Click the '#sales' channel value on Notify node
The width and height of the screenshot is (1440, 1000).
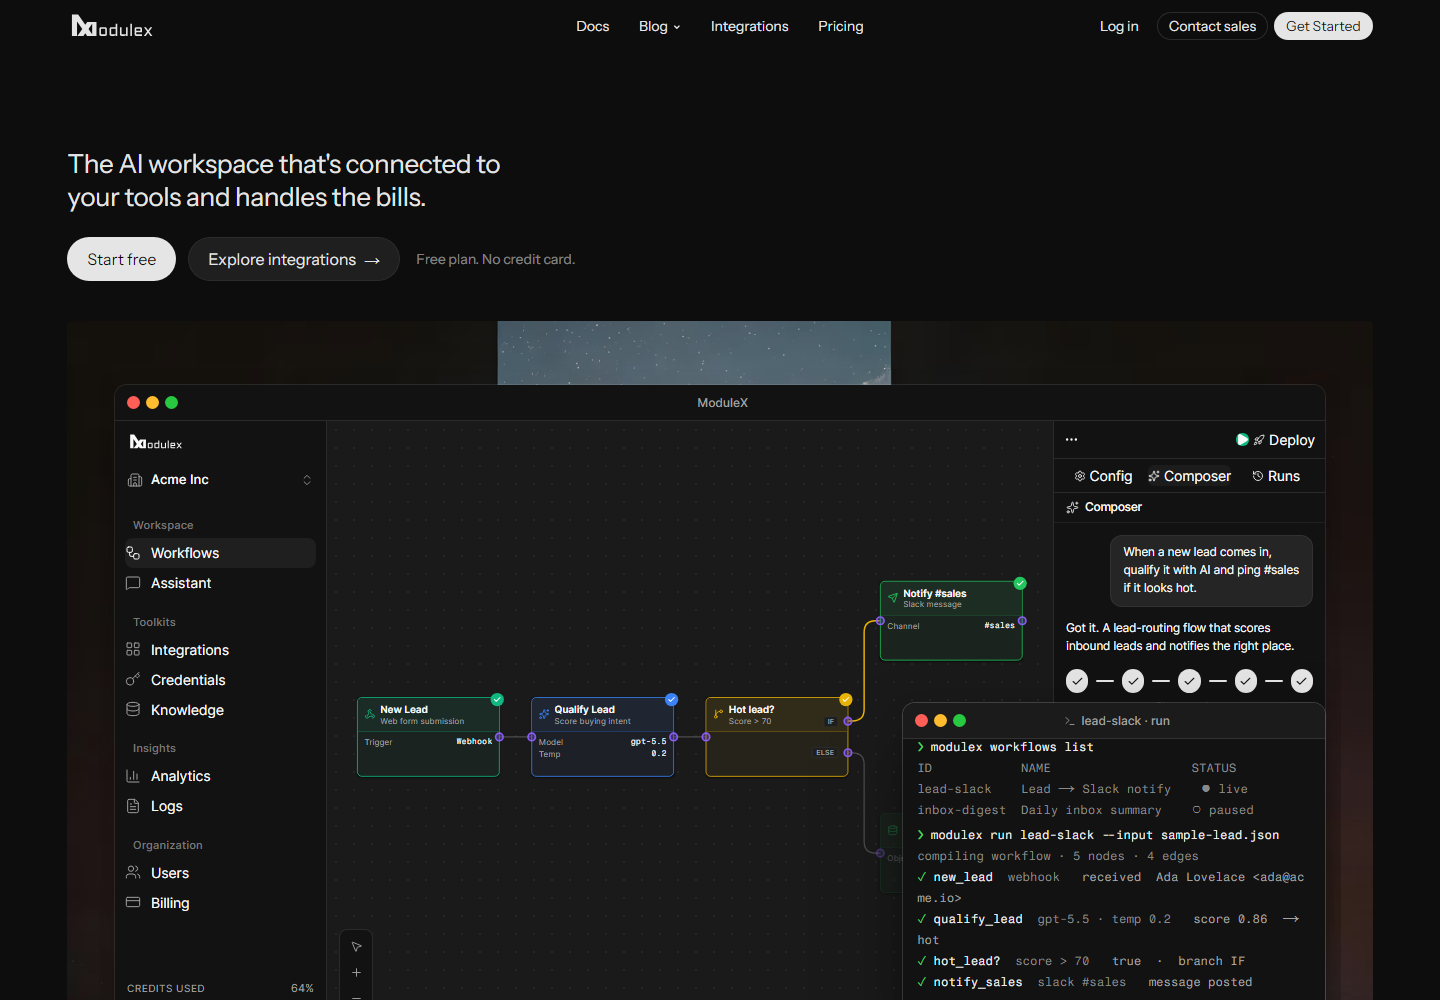coord(999,626)
